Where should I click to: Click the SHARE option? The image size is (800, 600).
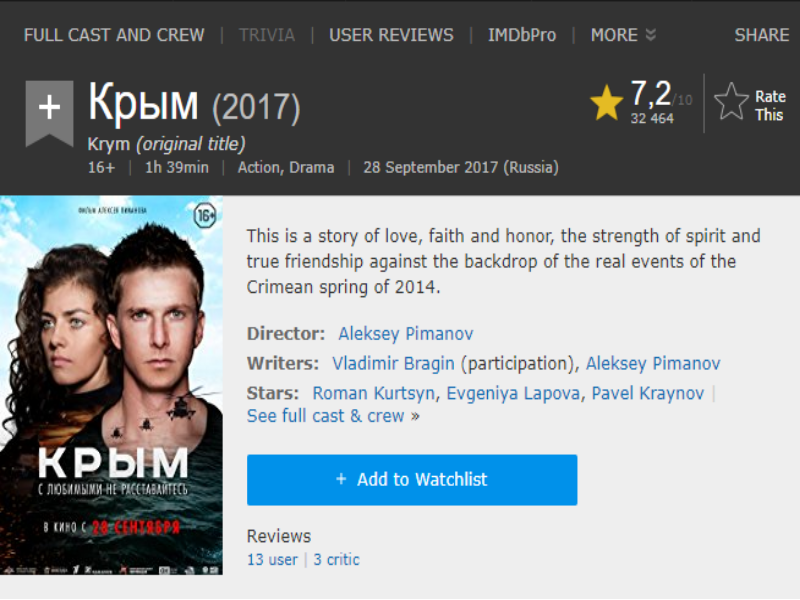[761, 35]
